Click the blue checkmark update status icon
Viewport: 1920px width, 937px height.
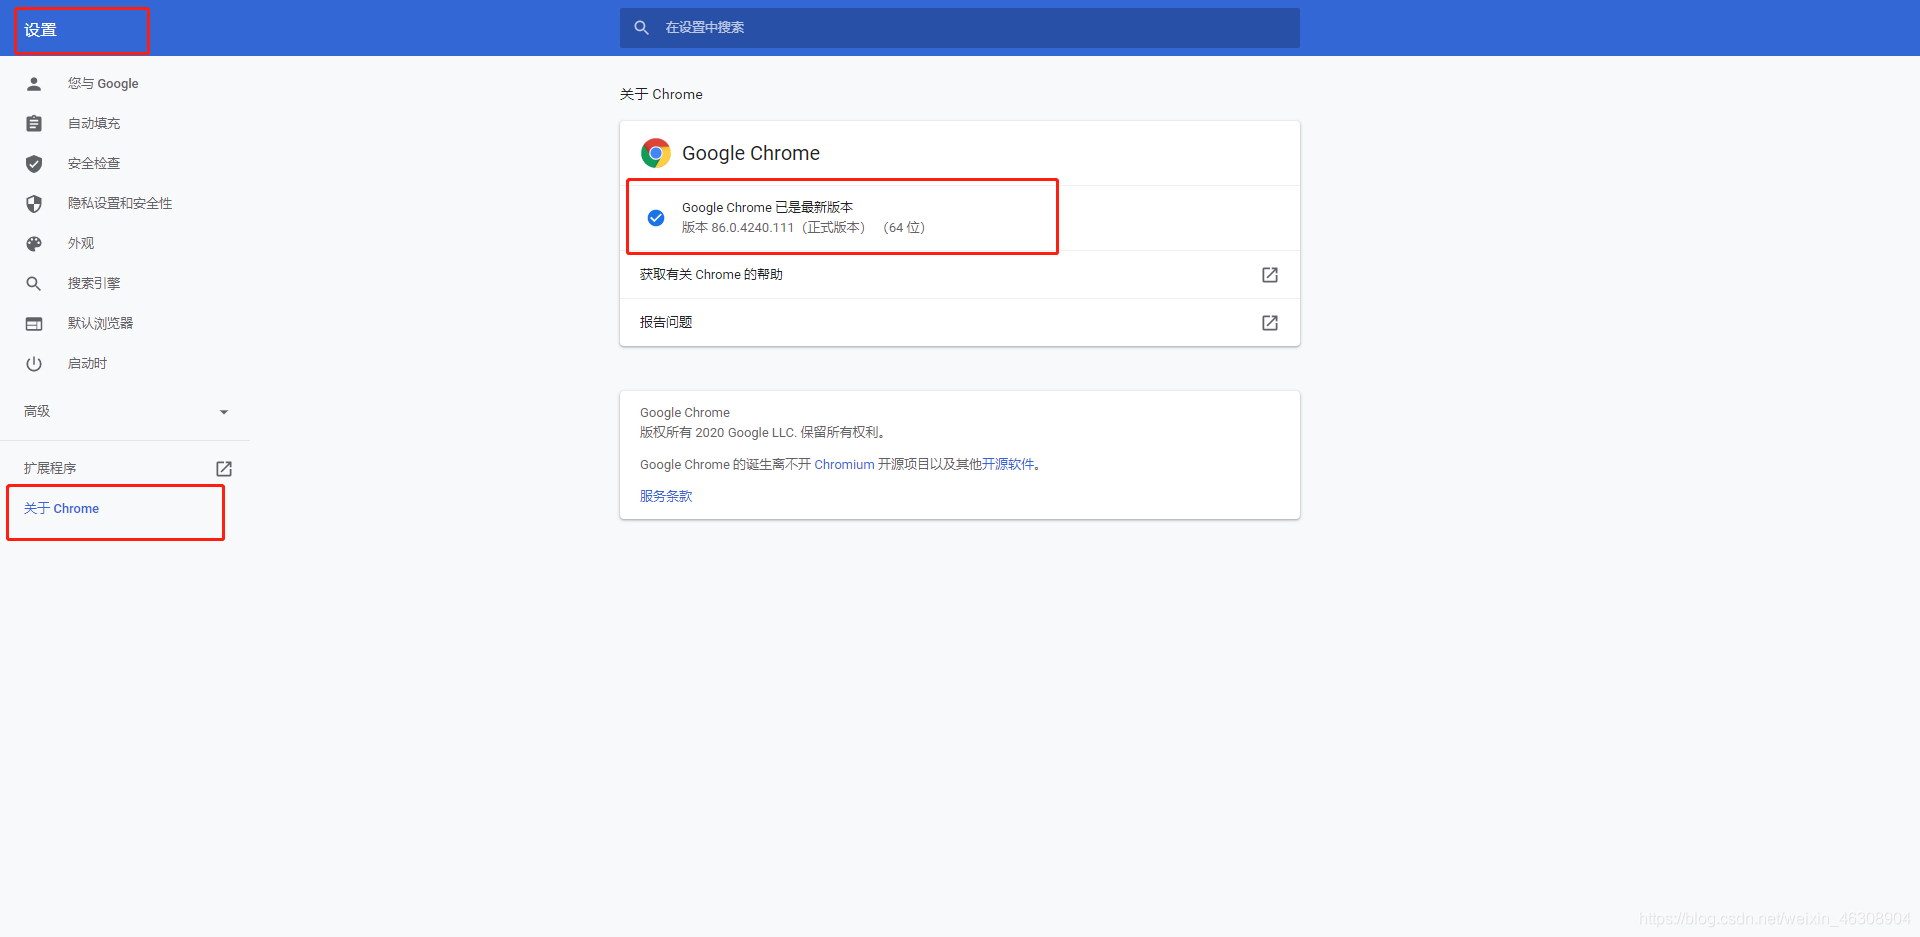click(x=656, y=218)
